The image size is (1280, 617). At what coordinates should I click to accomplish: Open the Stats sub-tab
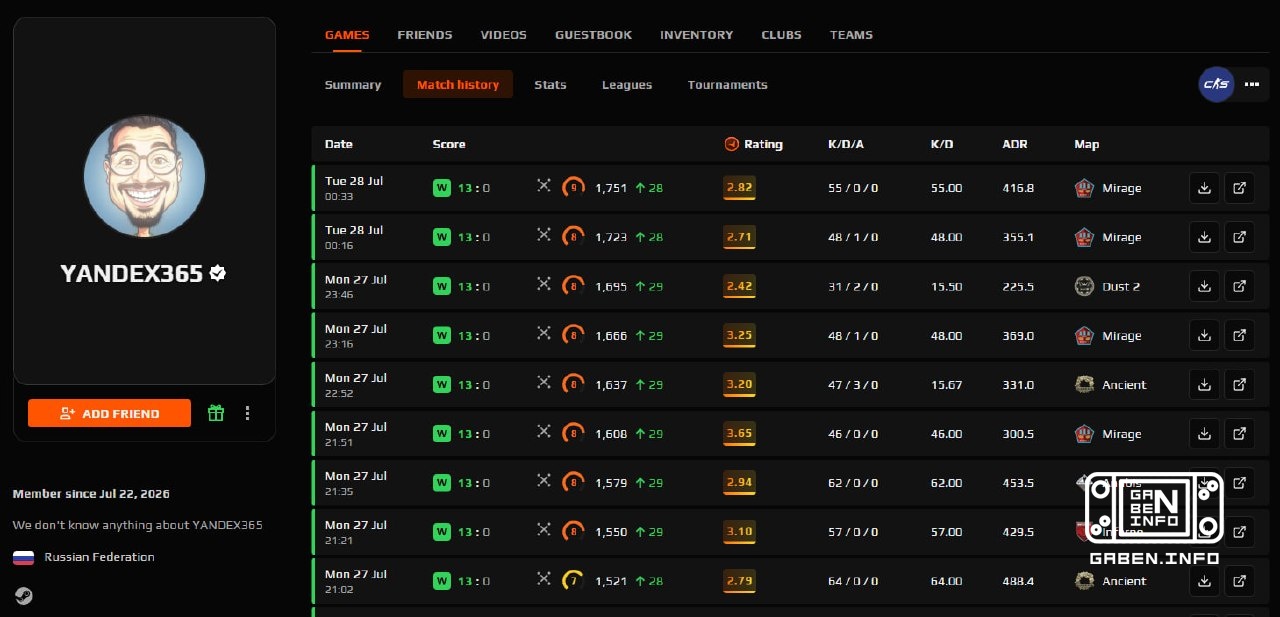pyautogui.click(x=550, y=85)
